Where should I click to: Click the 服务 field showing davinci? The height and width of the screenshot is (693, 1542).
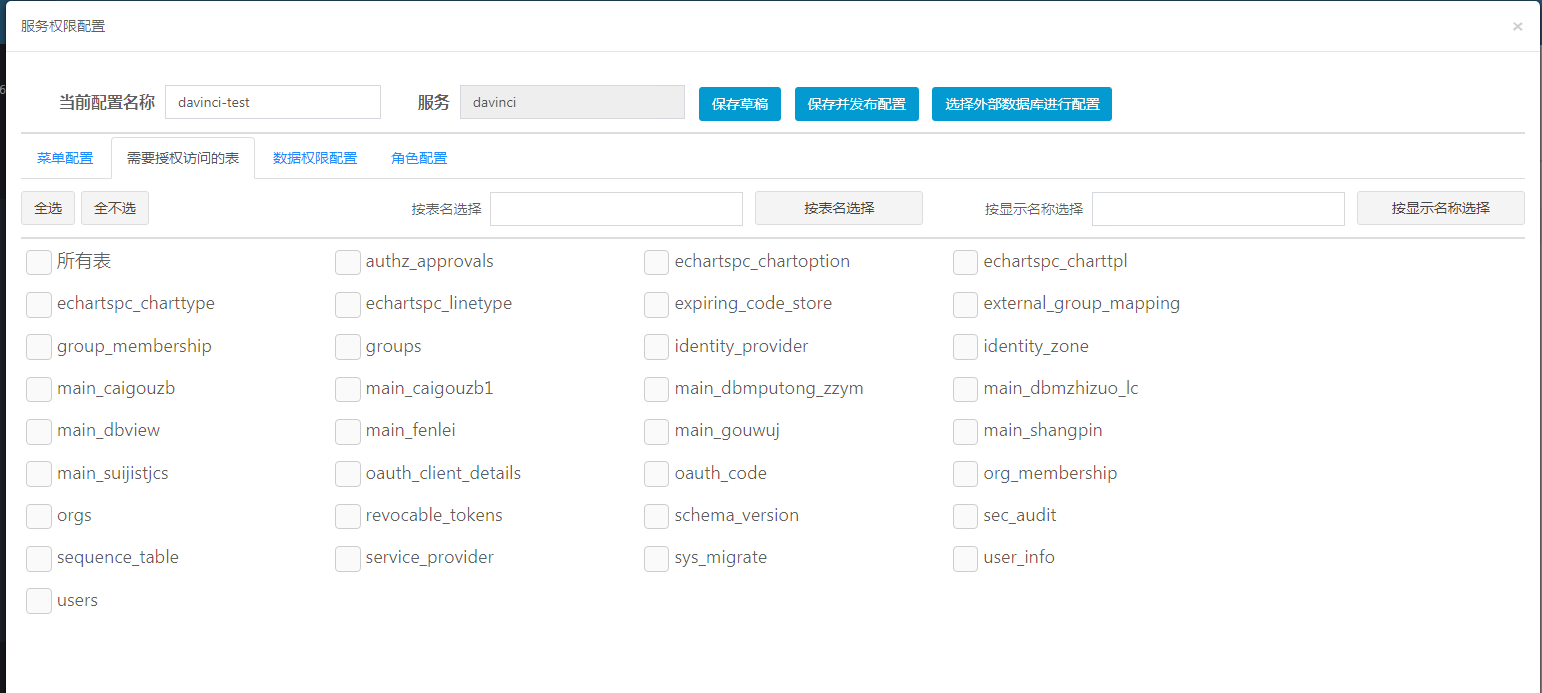(572, 102)
